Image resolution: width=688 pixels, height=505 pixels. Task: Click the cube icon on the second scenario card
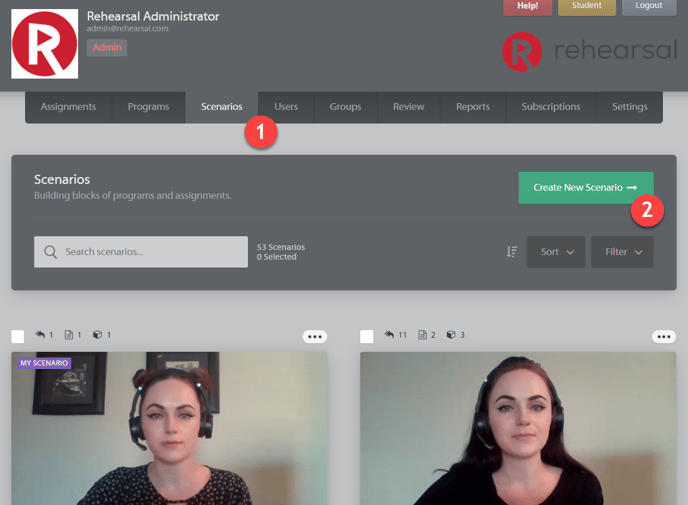[451, 335]
